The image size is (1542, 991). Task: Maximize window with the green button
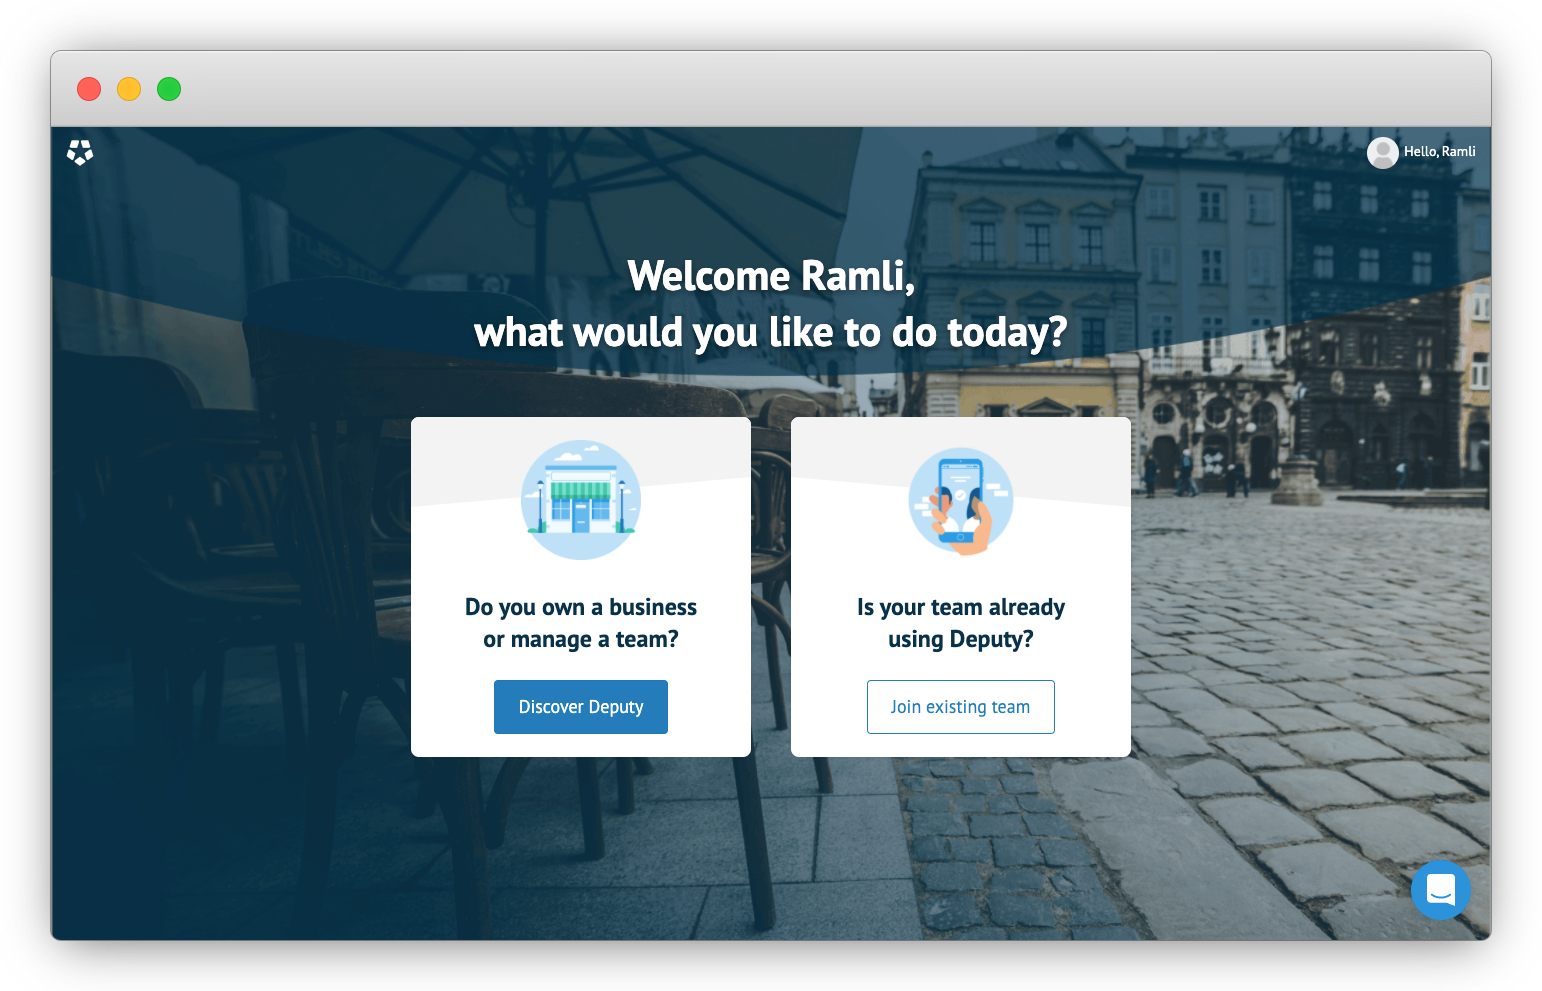[x=169, y=89]
